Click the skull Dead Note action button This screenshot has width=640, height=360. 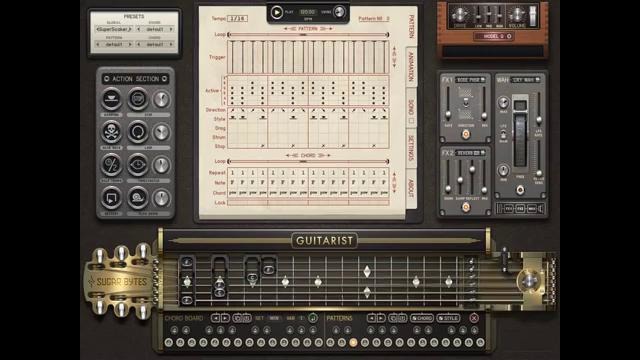click(111, 132)
